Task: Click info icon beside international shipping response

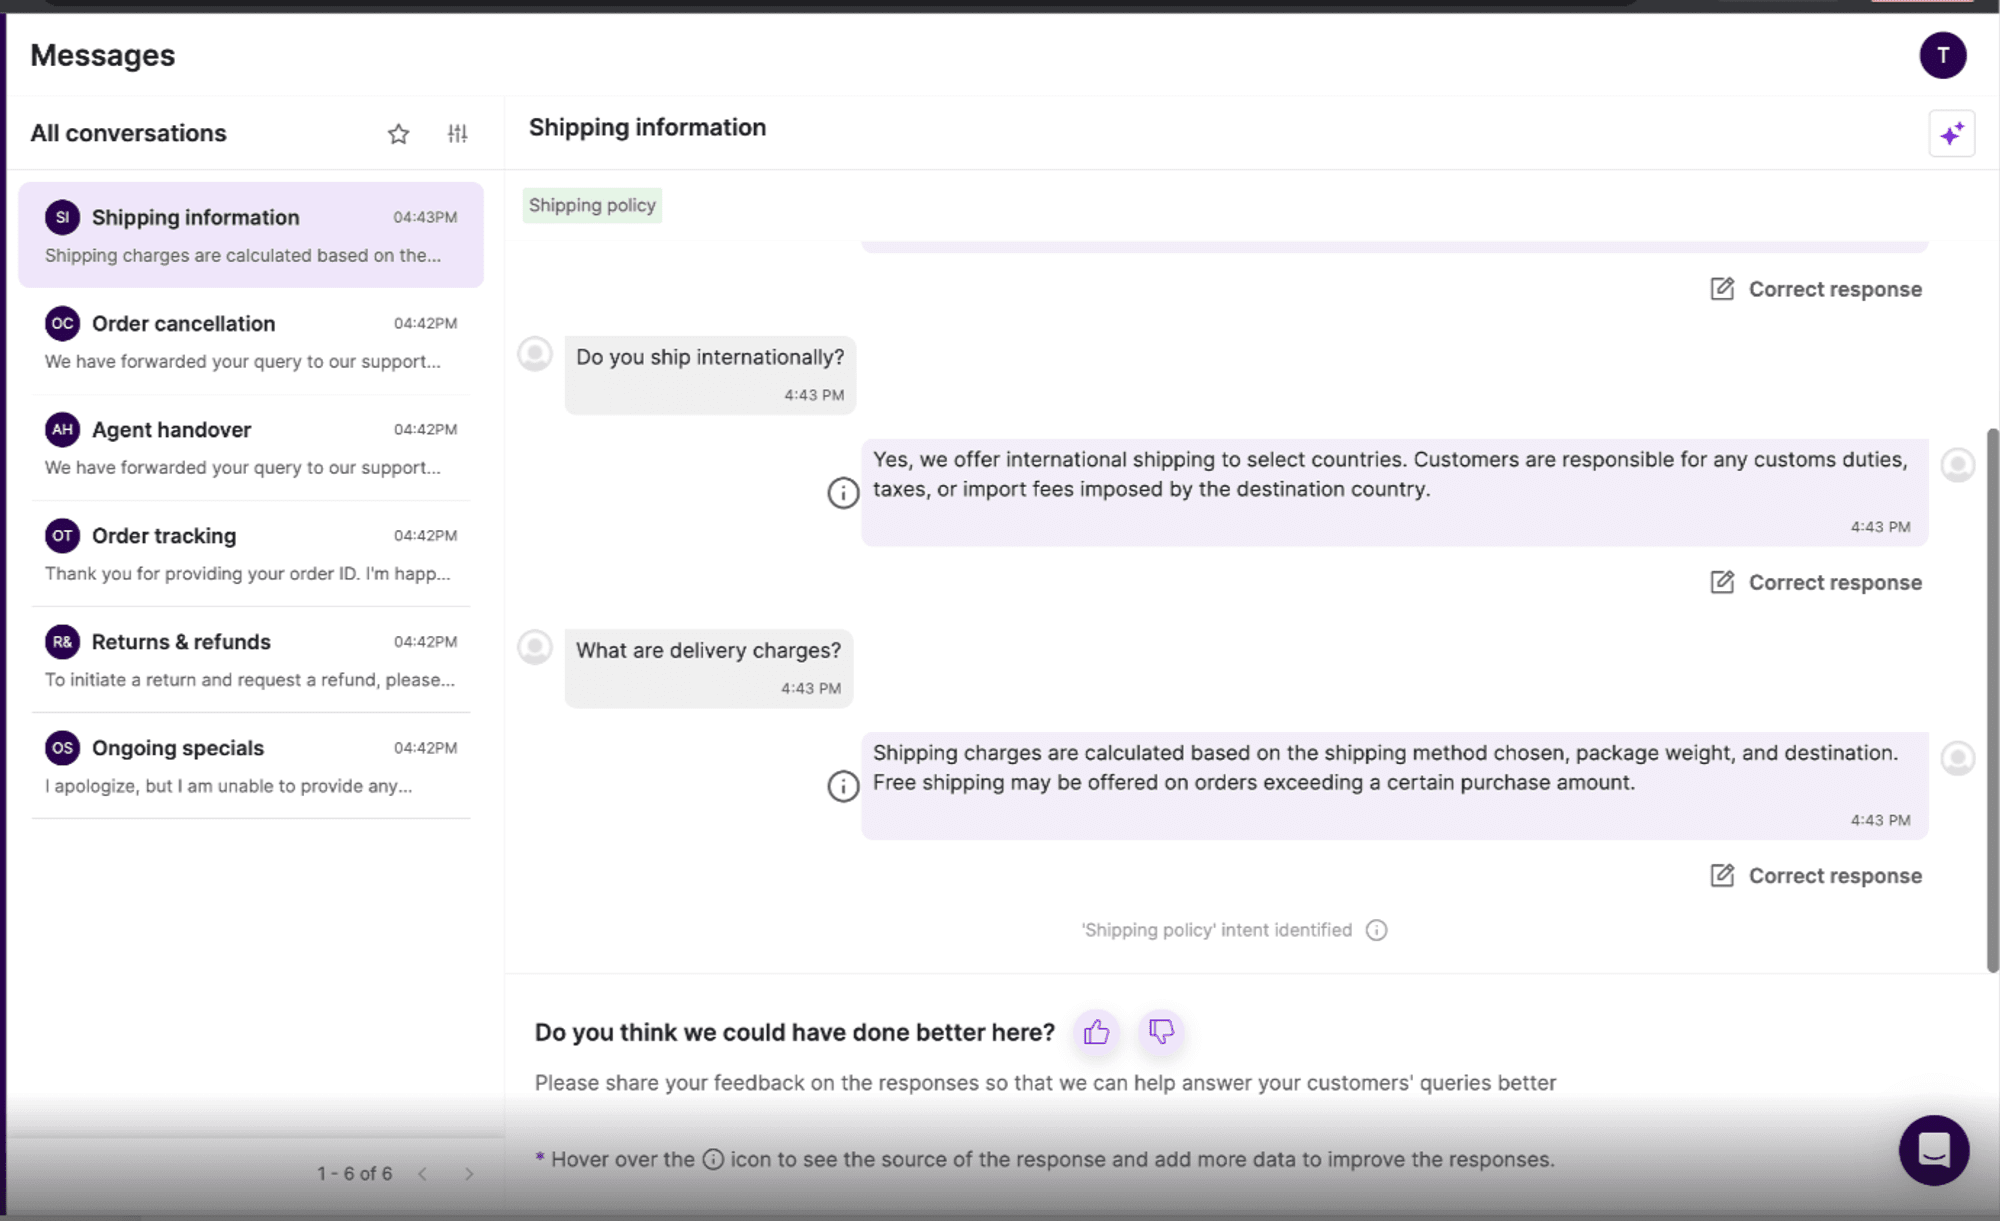Action: click(843, 492)
